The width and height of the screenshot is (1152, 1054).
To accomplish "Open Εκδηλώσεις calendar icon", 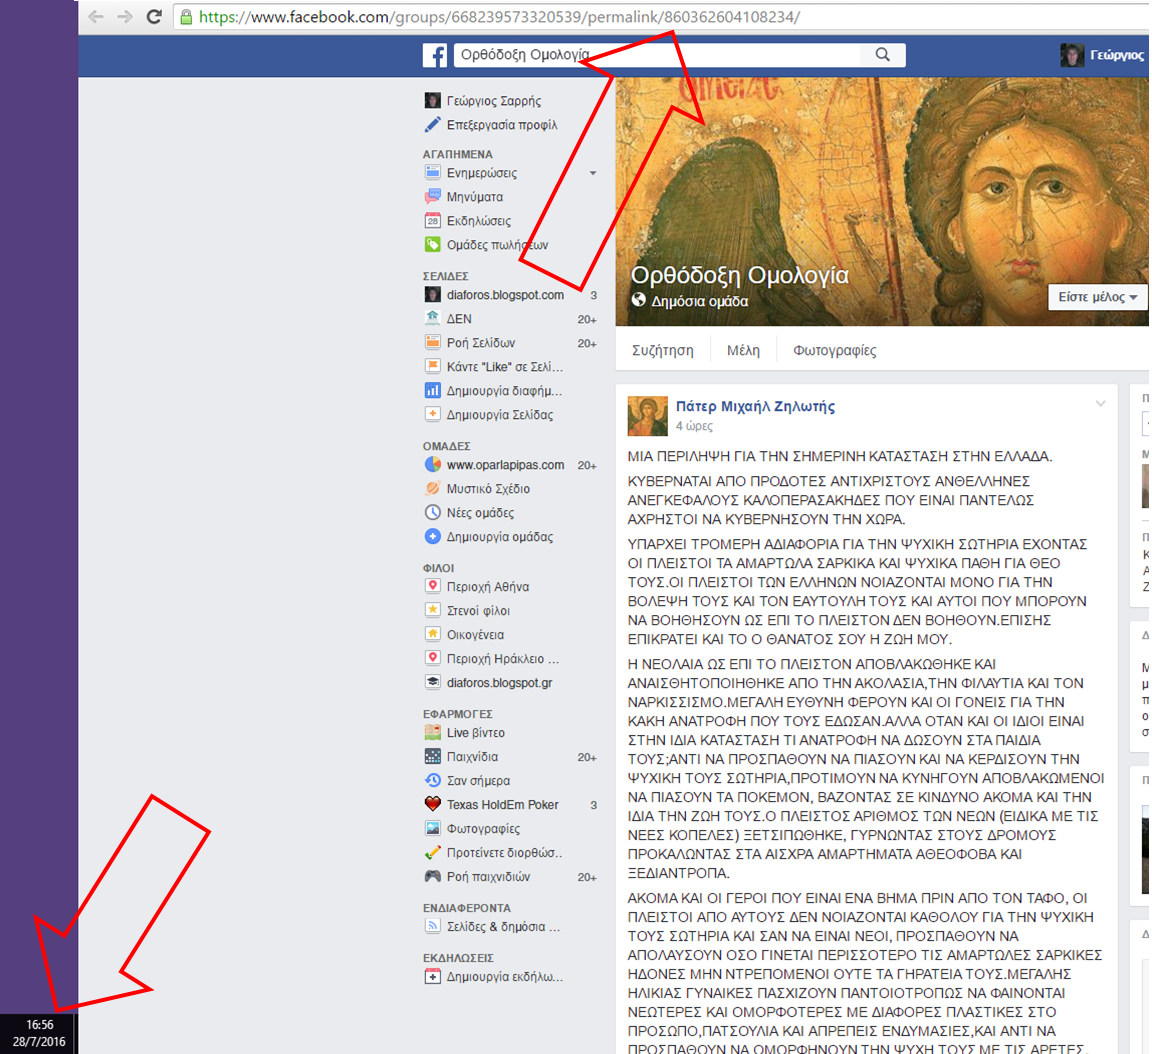I will [x=432, y=221].
